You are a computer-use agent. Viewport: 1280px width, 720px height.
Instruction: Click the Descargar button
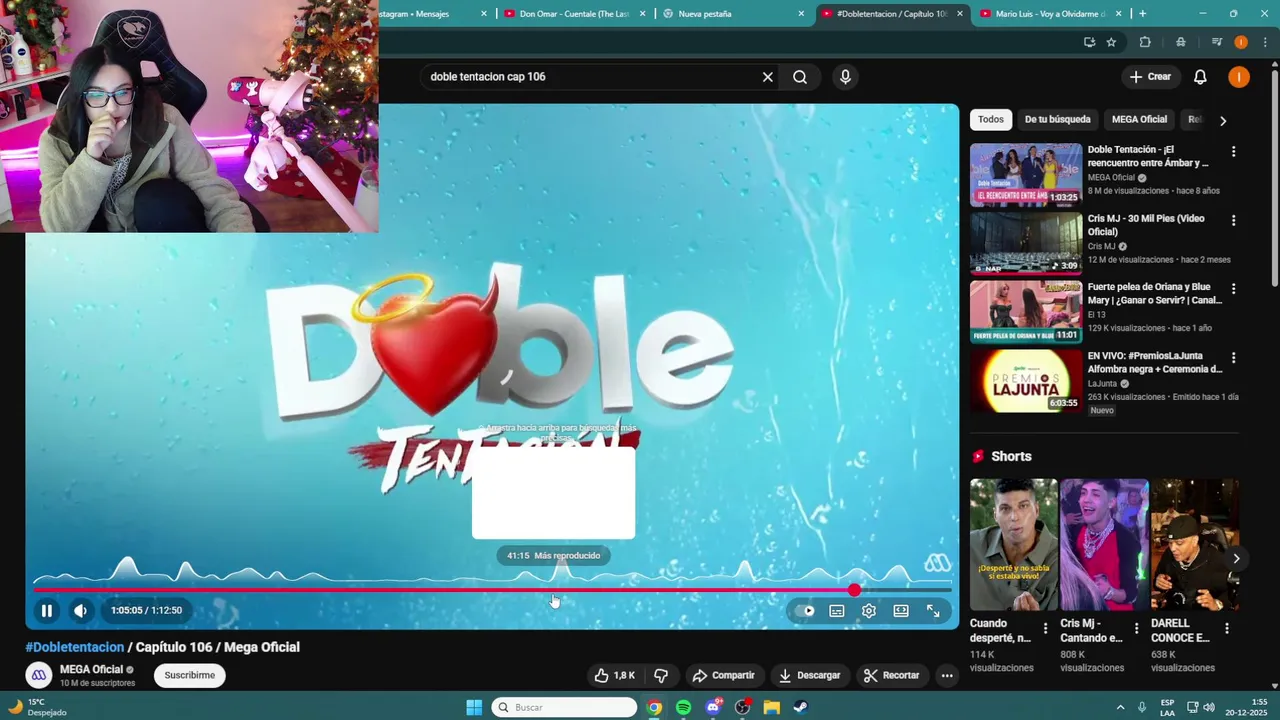tap(810, 675)
